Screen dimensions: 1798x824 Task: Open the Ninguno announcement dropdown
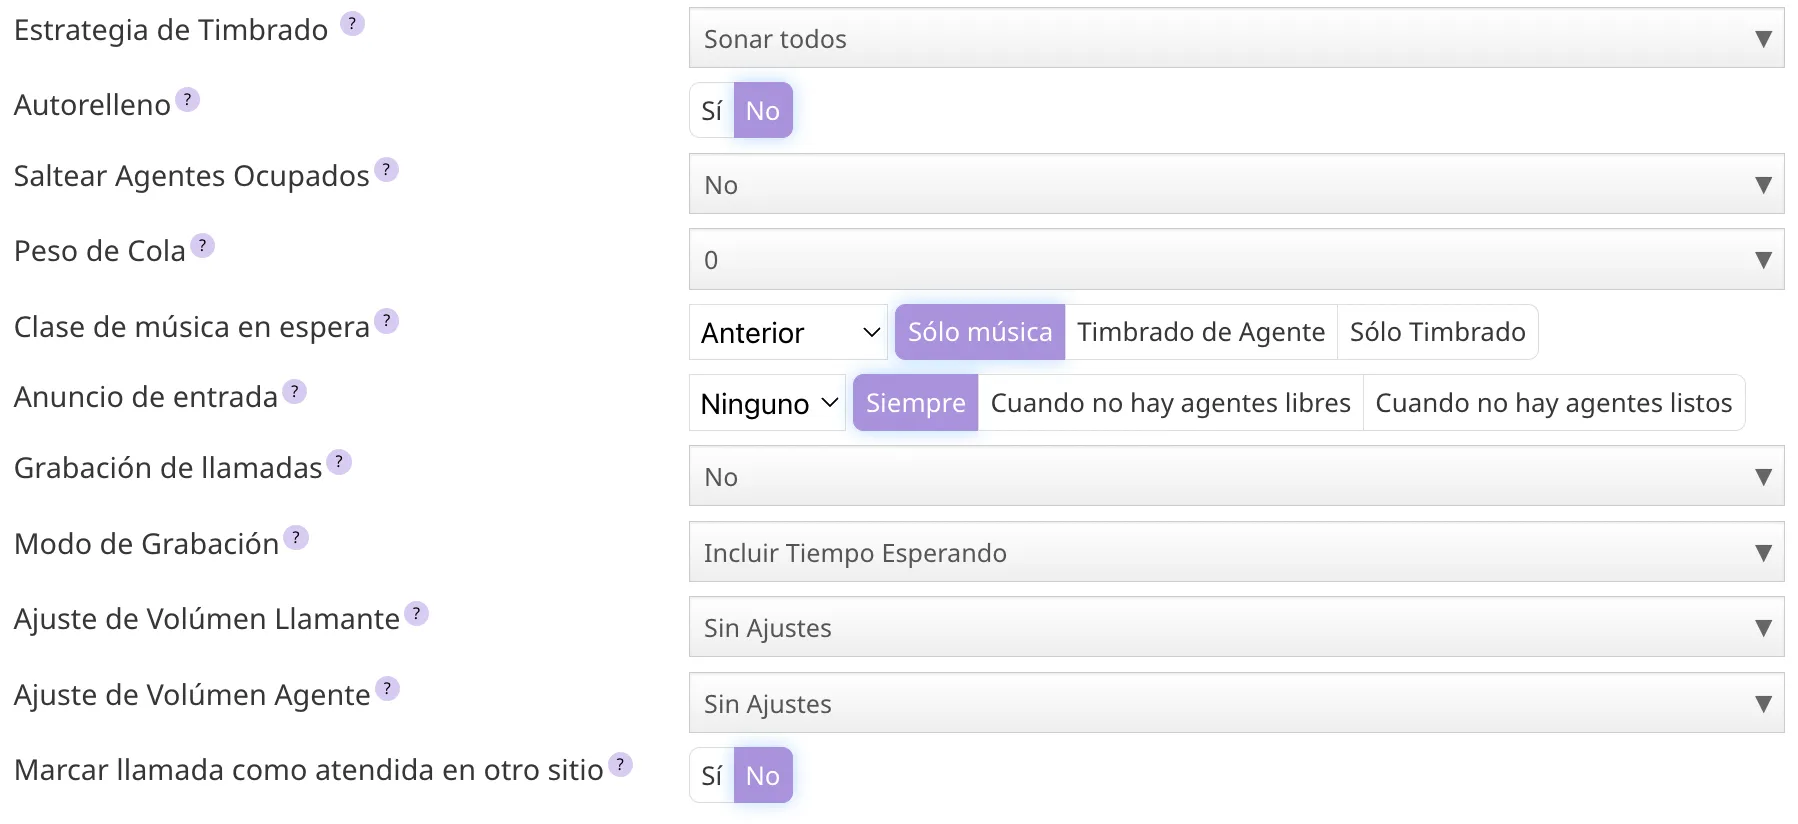pyautogui.click(x=767, y=403)
